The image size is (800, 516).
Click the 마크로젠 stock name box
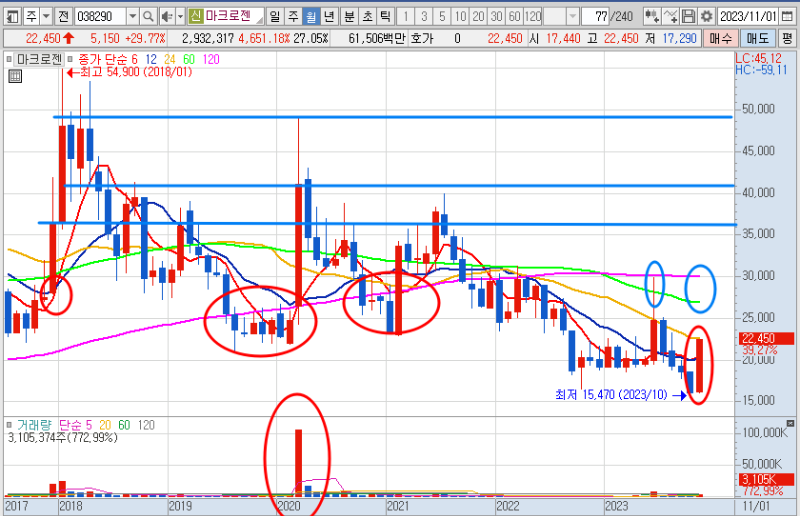point(234,16)
